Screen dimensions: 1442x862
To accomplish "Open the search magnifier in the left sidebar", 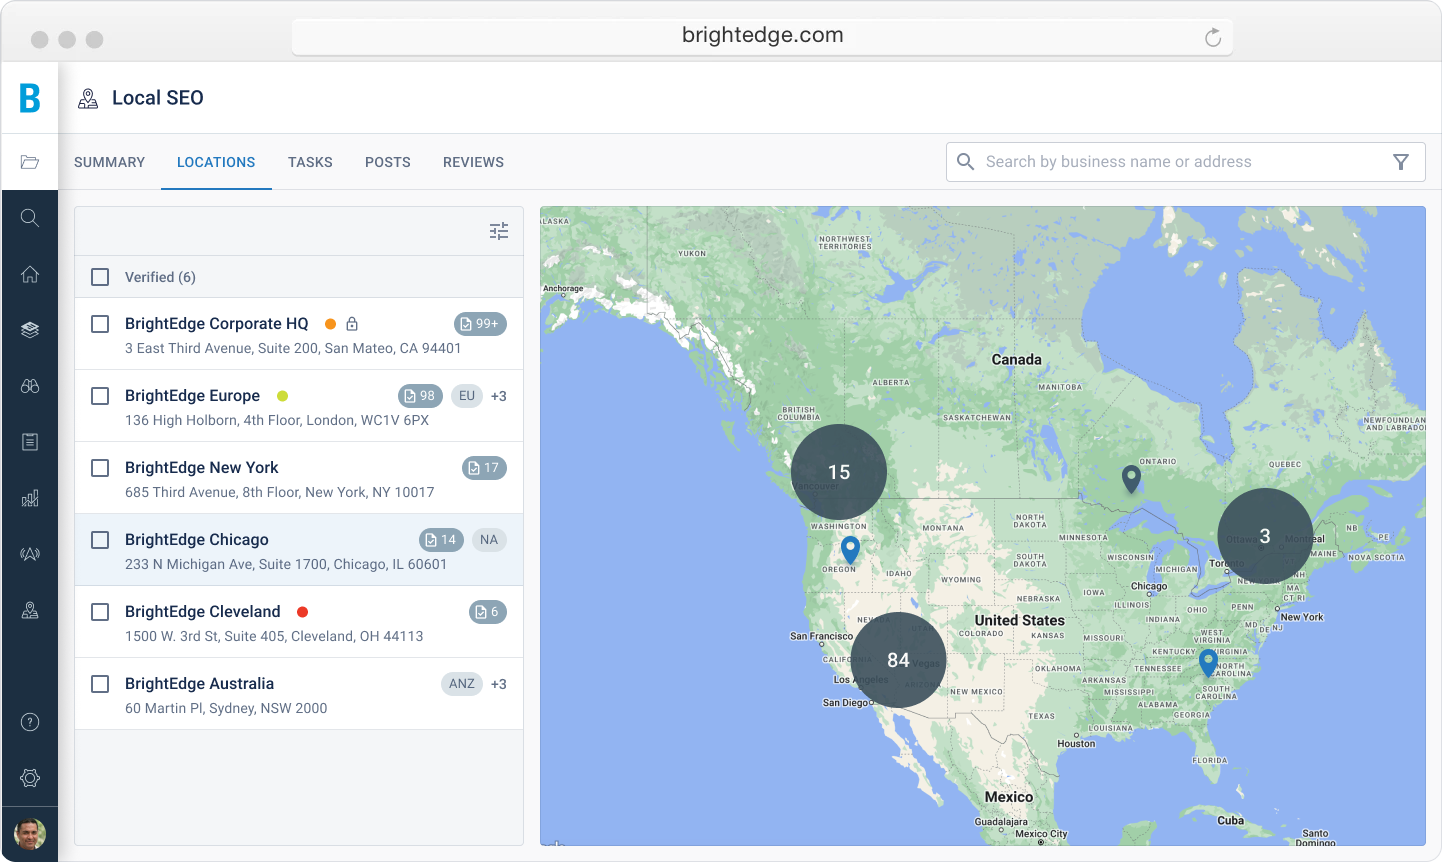I will point(30,218).
